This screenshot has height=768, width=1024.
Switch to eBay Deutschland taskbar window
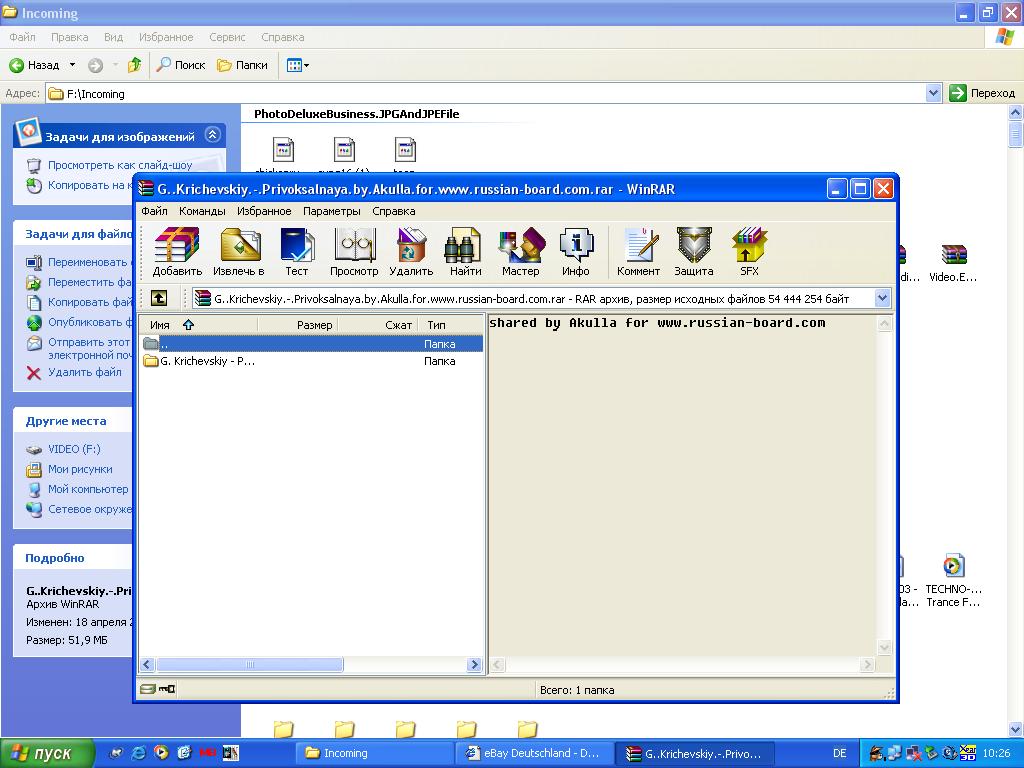tap(535, 754)
